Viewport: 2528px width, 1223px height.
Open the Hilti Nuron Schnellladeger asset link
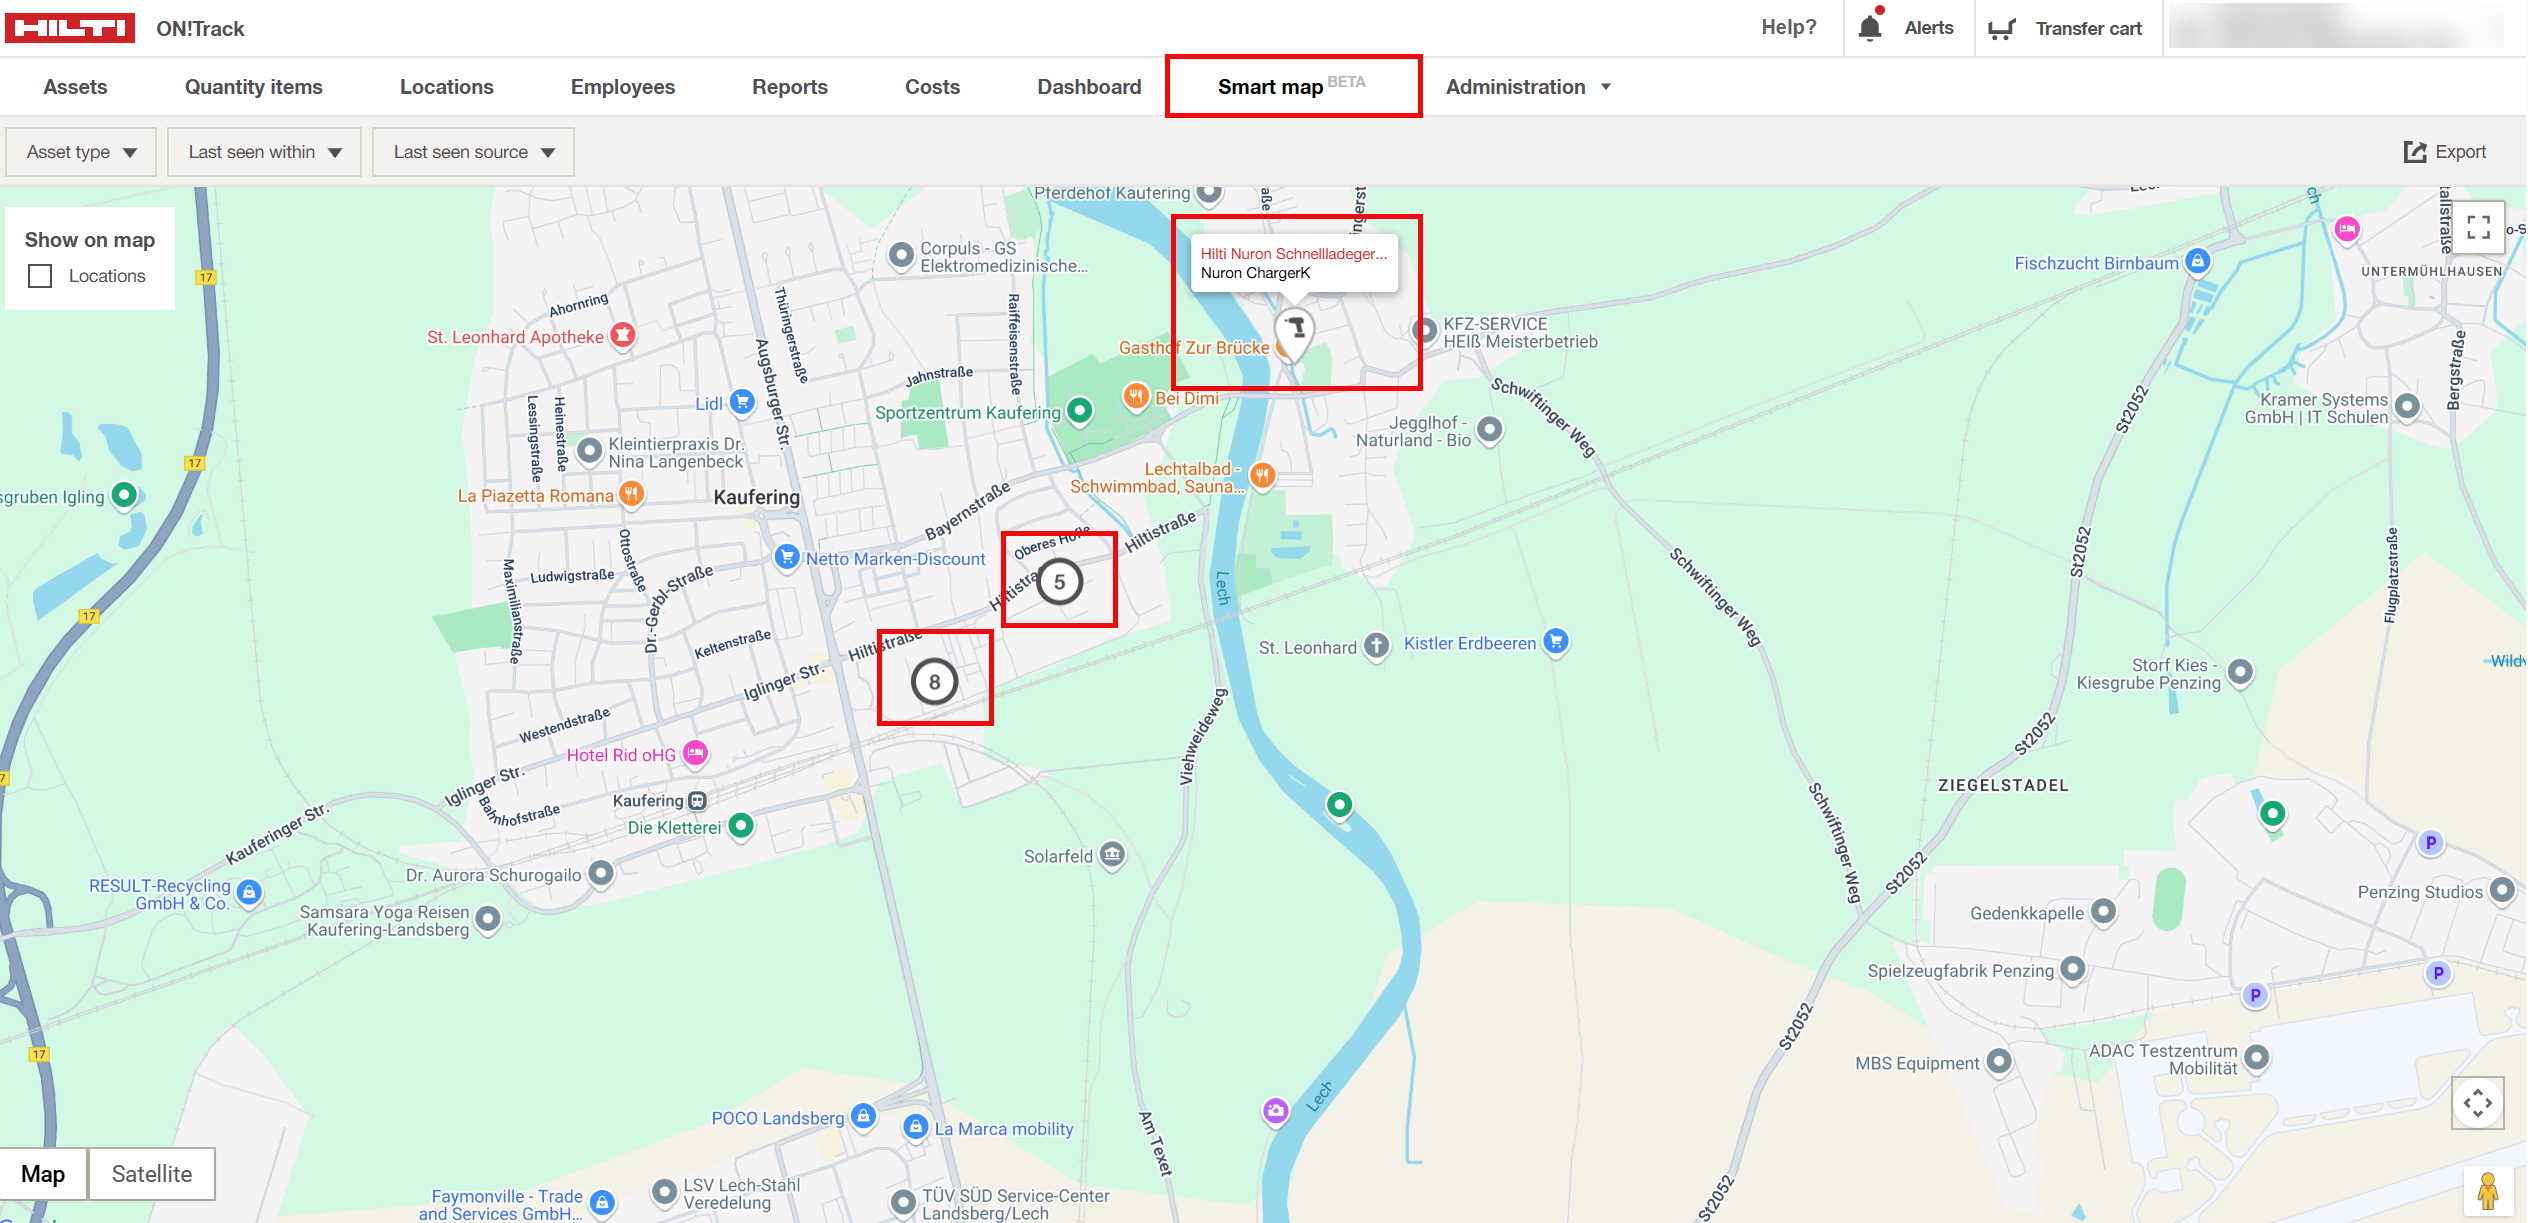coord(1293,253)
